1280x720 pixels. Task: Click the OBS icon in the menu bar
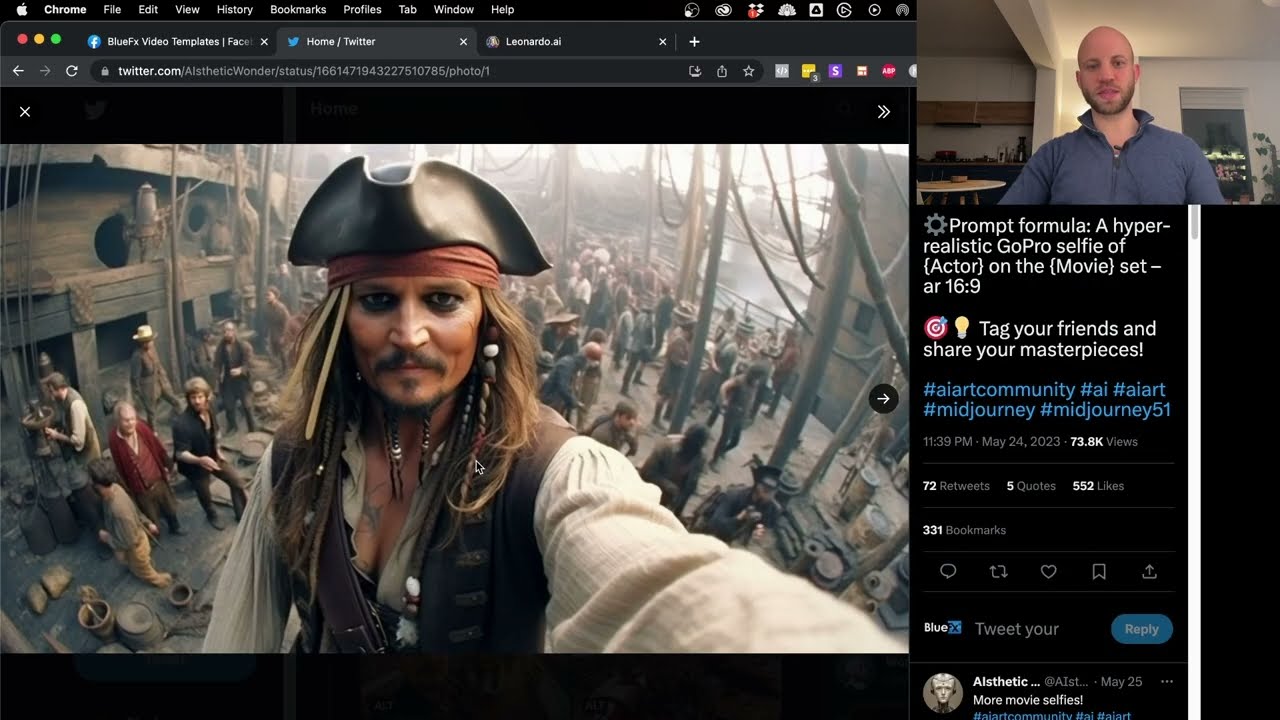[692, 10]
